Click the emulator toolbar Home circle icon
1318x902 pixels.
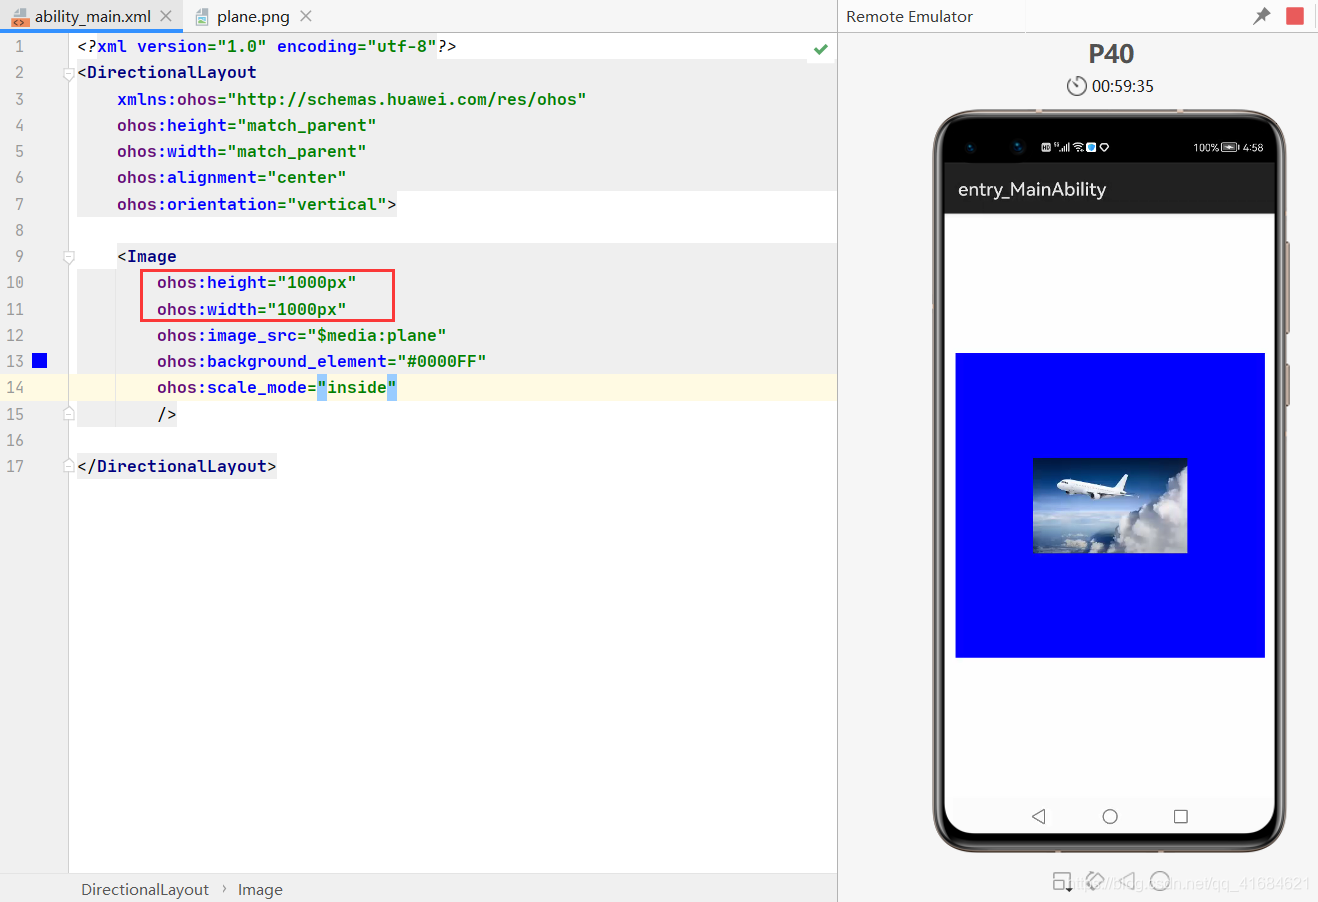[x=1160, y=881]
